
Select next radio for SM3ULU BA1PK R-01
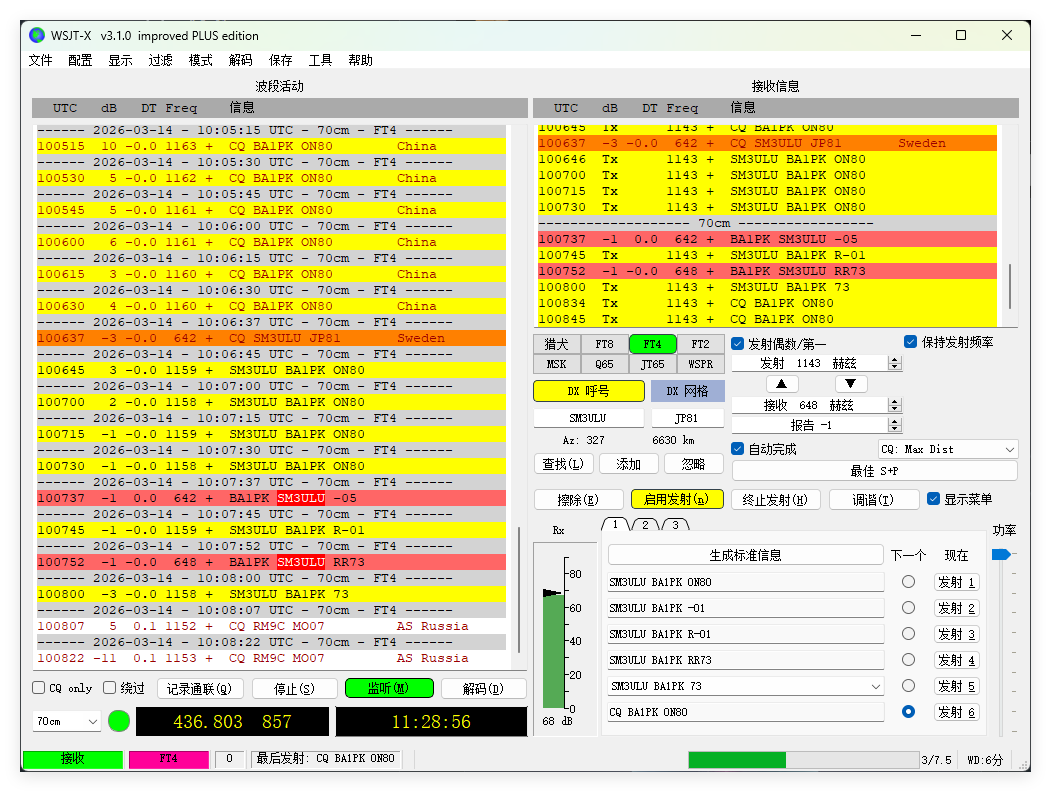908,634
